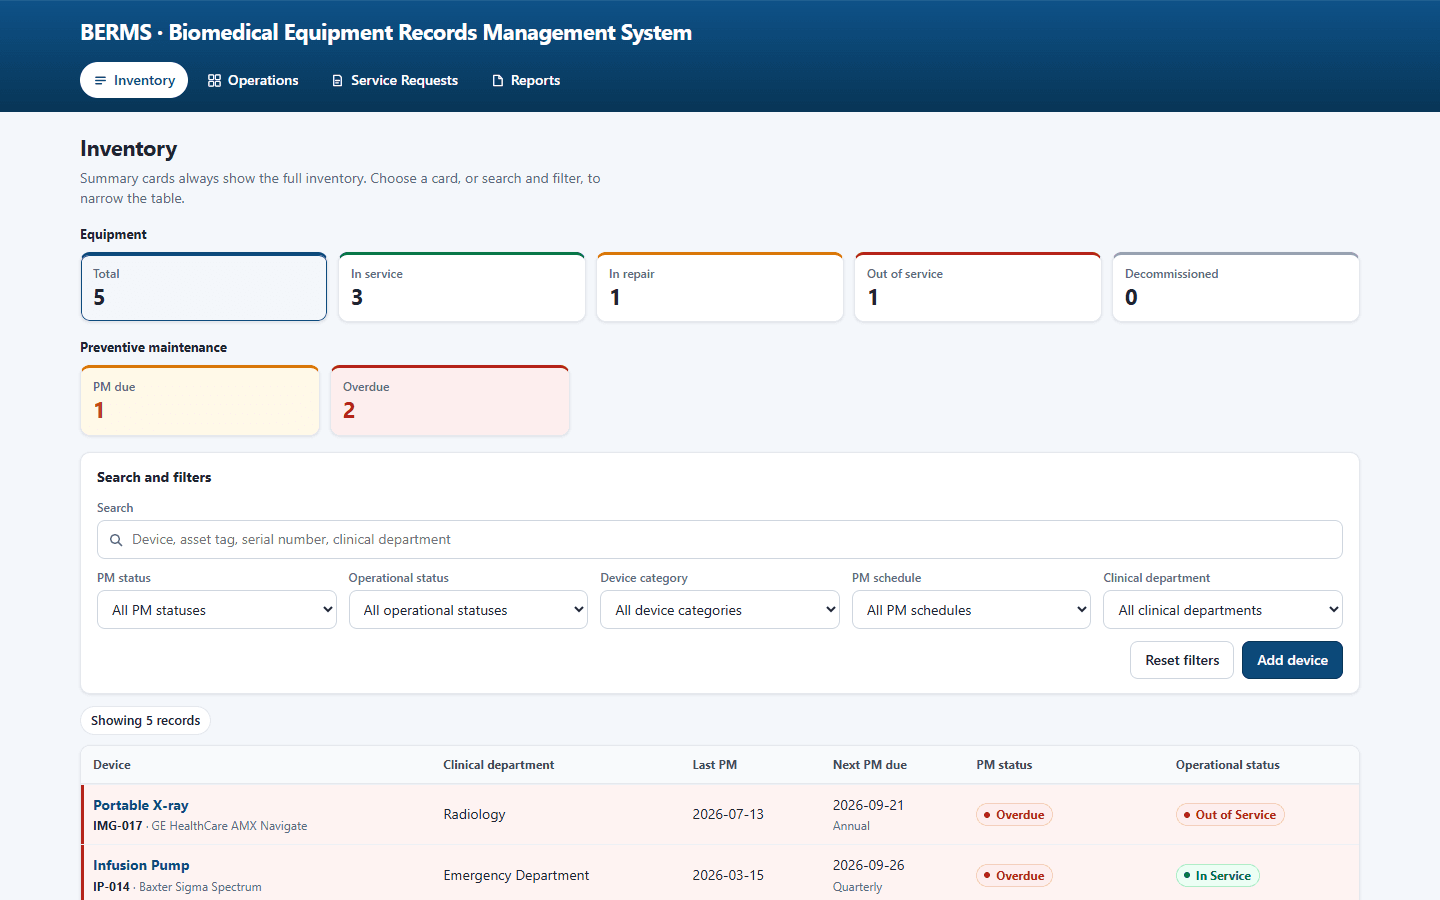Select the Inventory tab
The height and width of the screenshot is (900, 1440).
tap(134, 80)
